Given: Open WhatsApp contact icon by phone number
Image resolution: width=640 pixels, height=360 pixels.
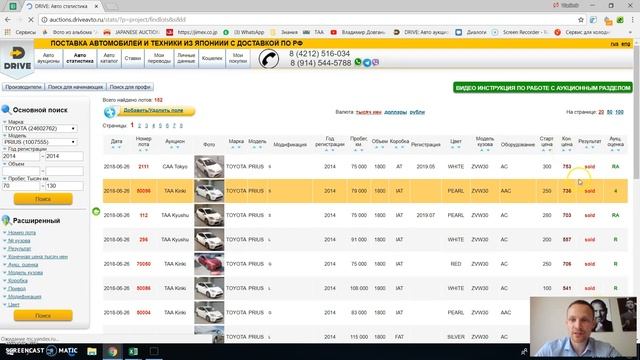Looking at the screenshot, I should pos(358,62).
